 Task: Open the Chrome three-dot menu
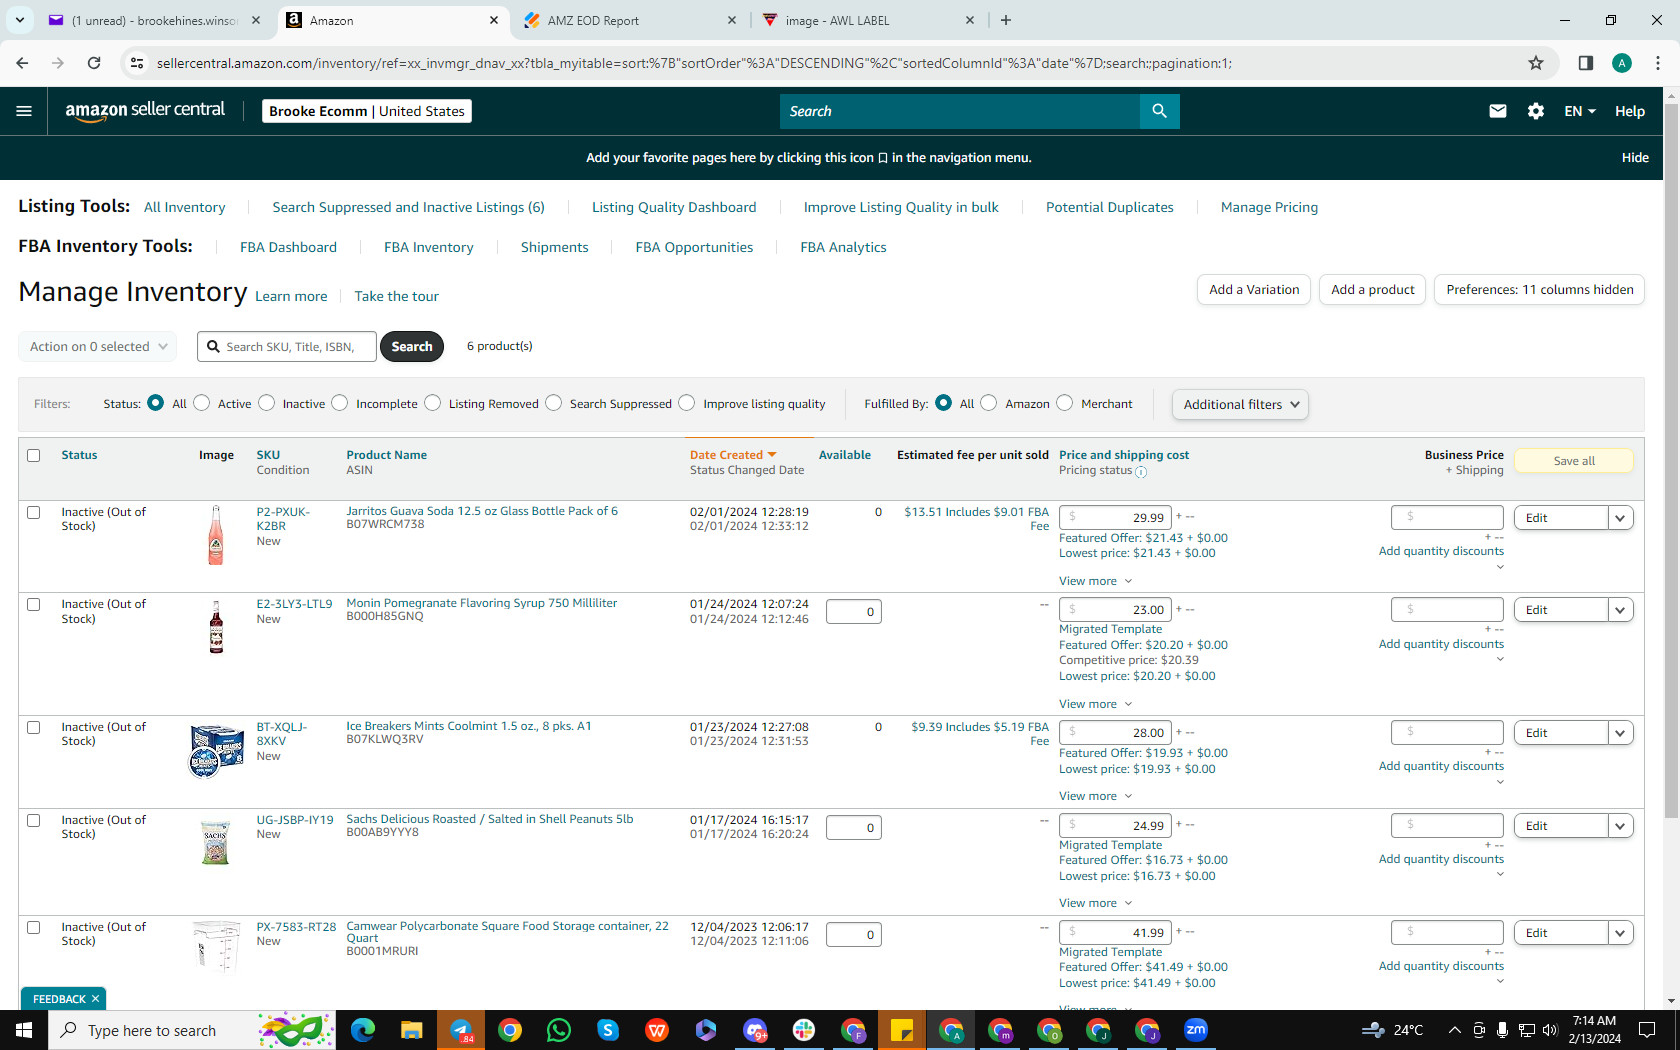click(1658, 63)
